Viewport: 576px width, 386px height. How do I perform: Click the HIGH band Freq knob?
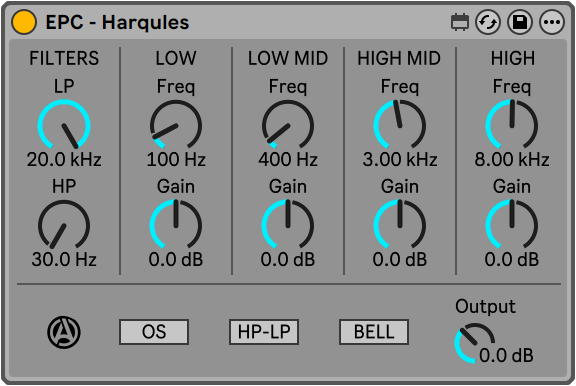pyautogui.click(x=512, y=126)
